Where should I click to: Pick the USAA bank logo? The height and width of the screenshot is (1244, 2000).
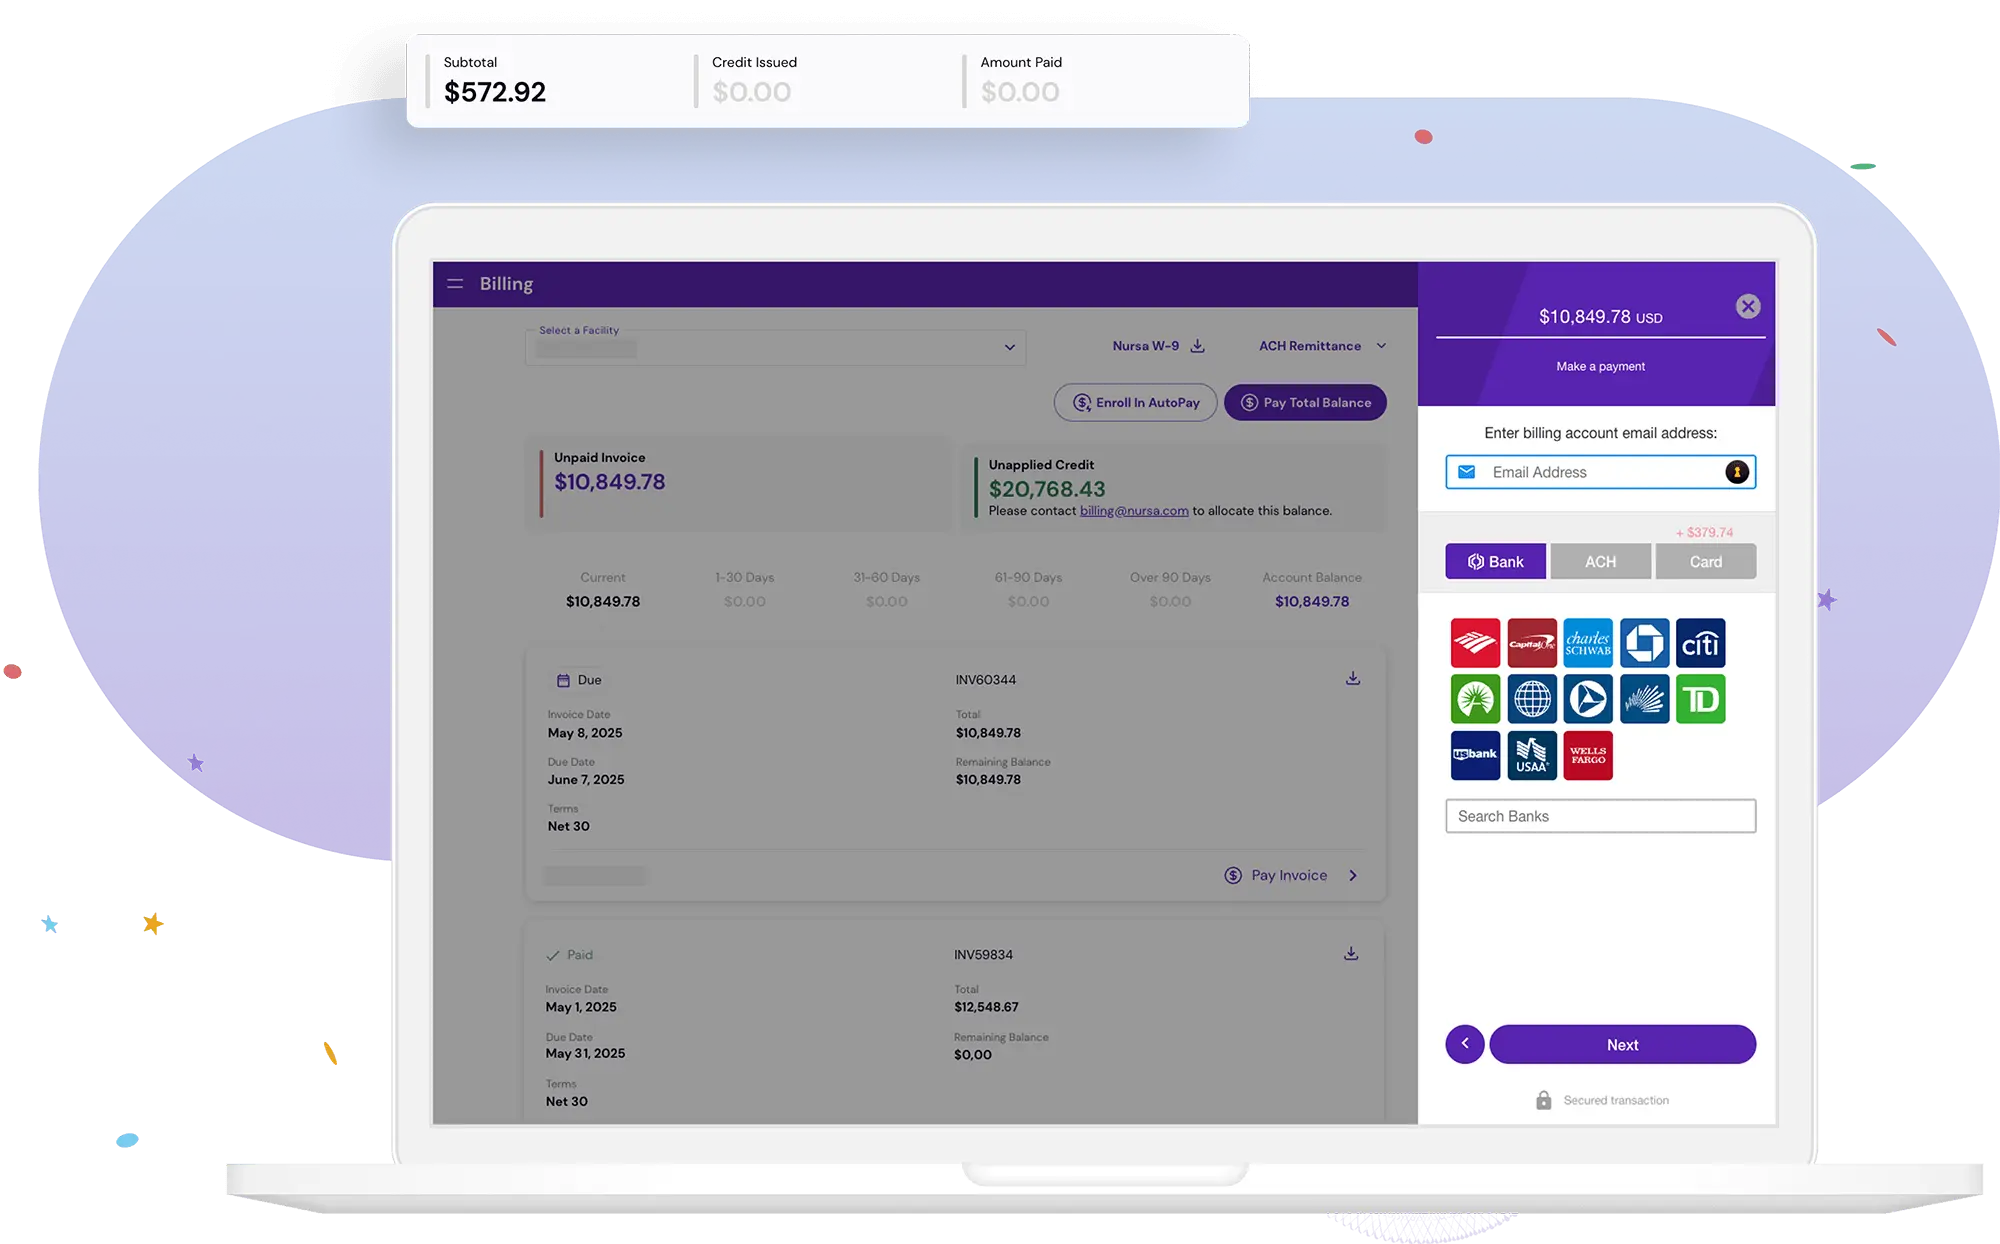tap(1531, 755)
